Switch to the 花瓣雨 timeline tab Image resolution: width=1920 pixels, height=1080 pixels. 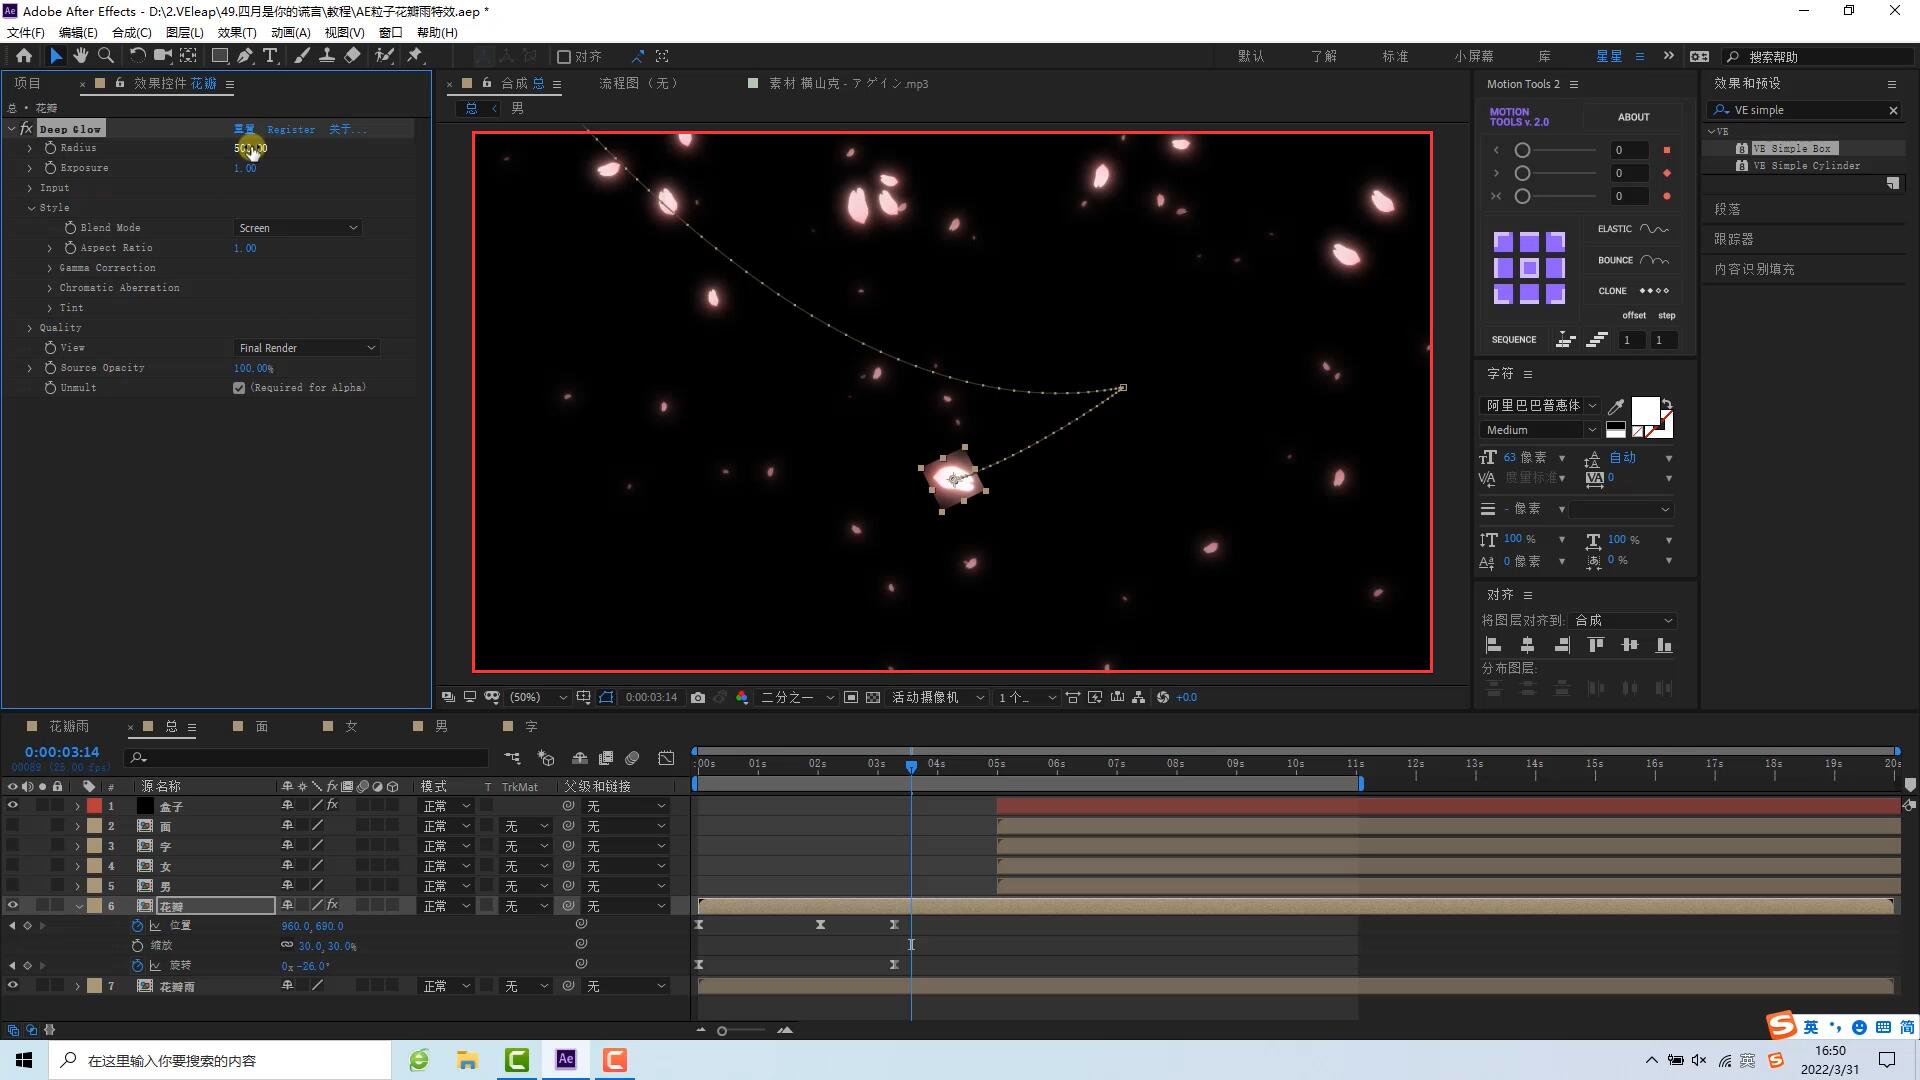click(68, 726)
